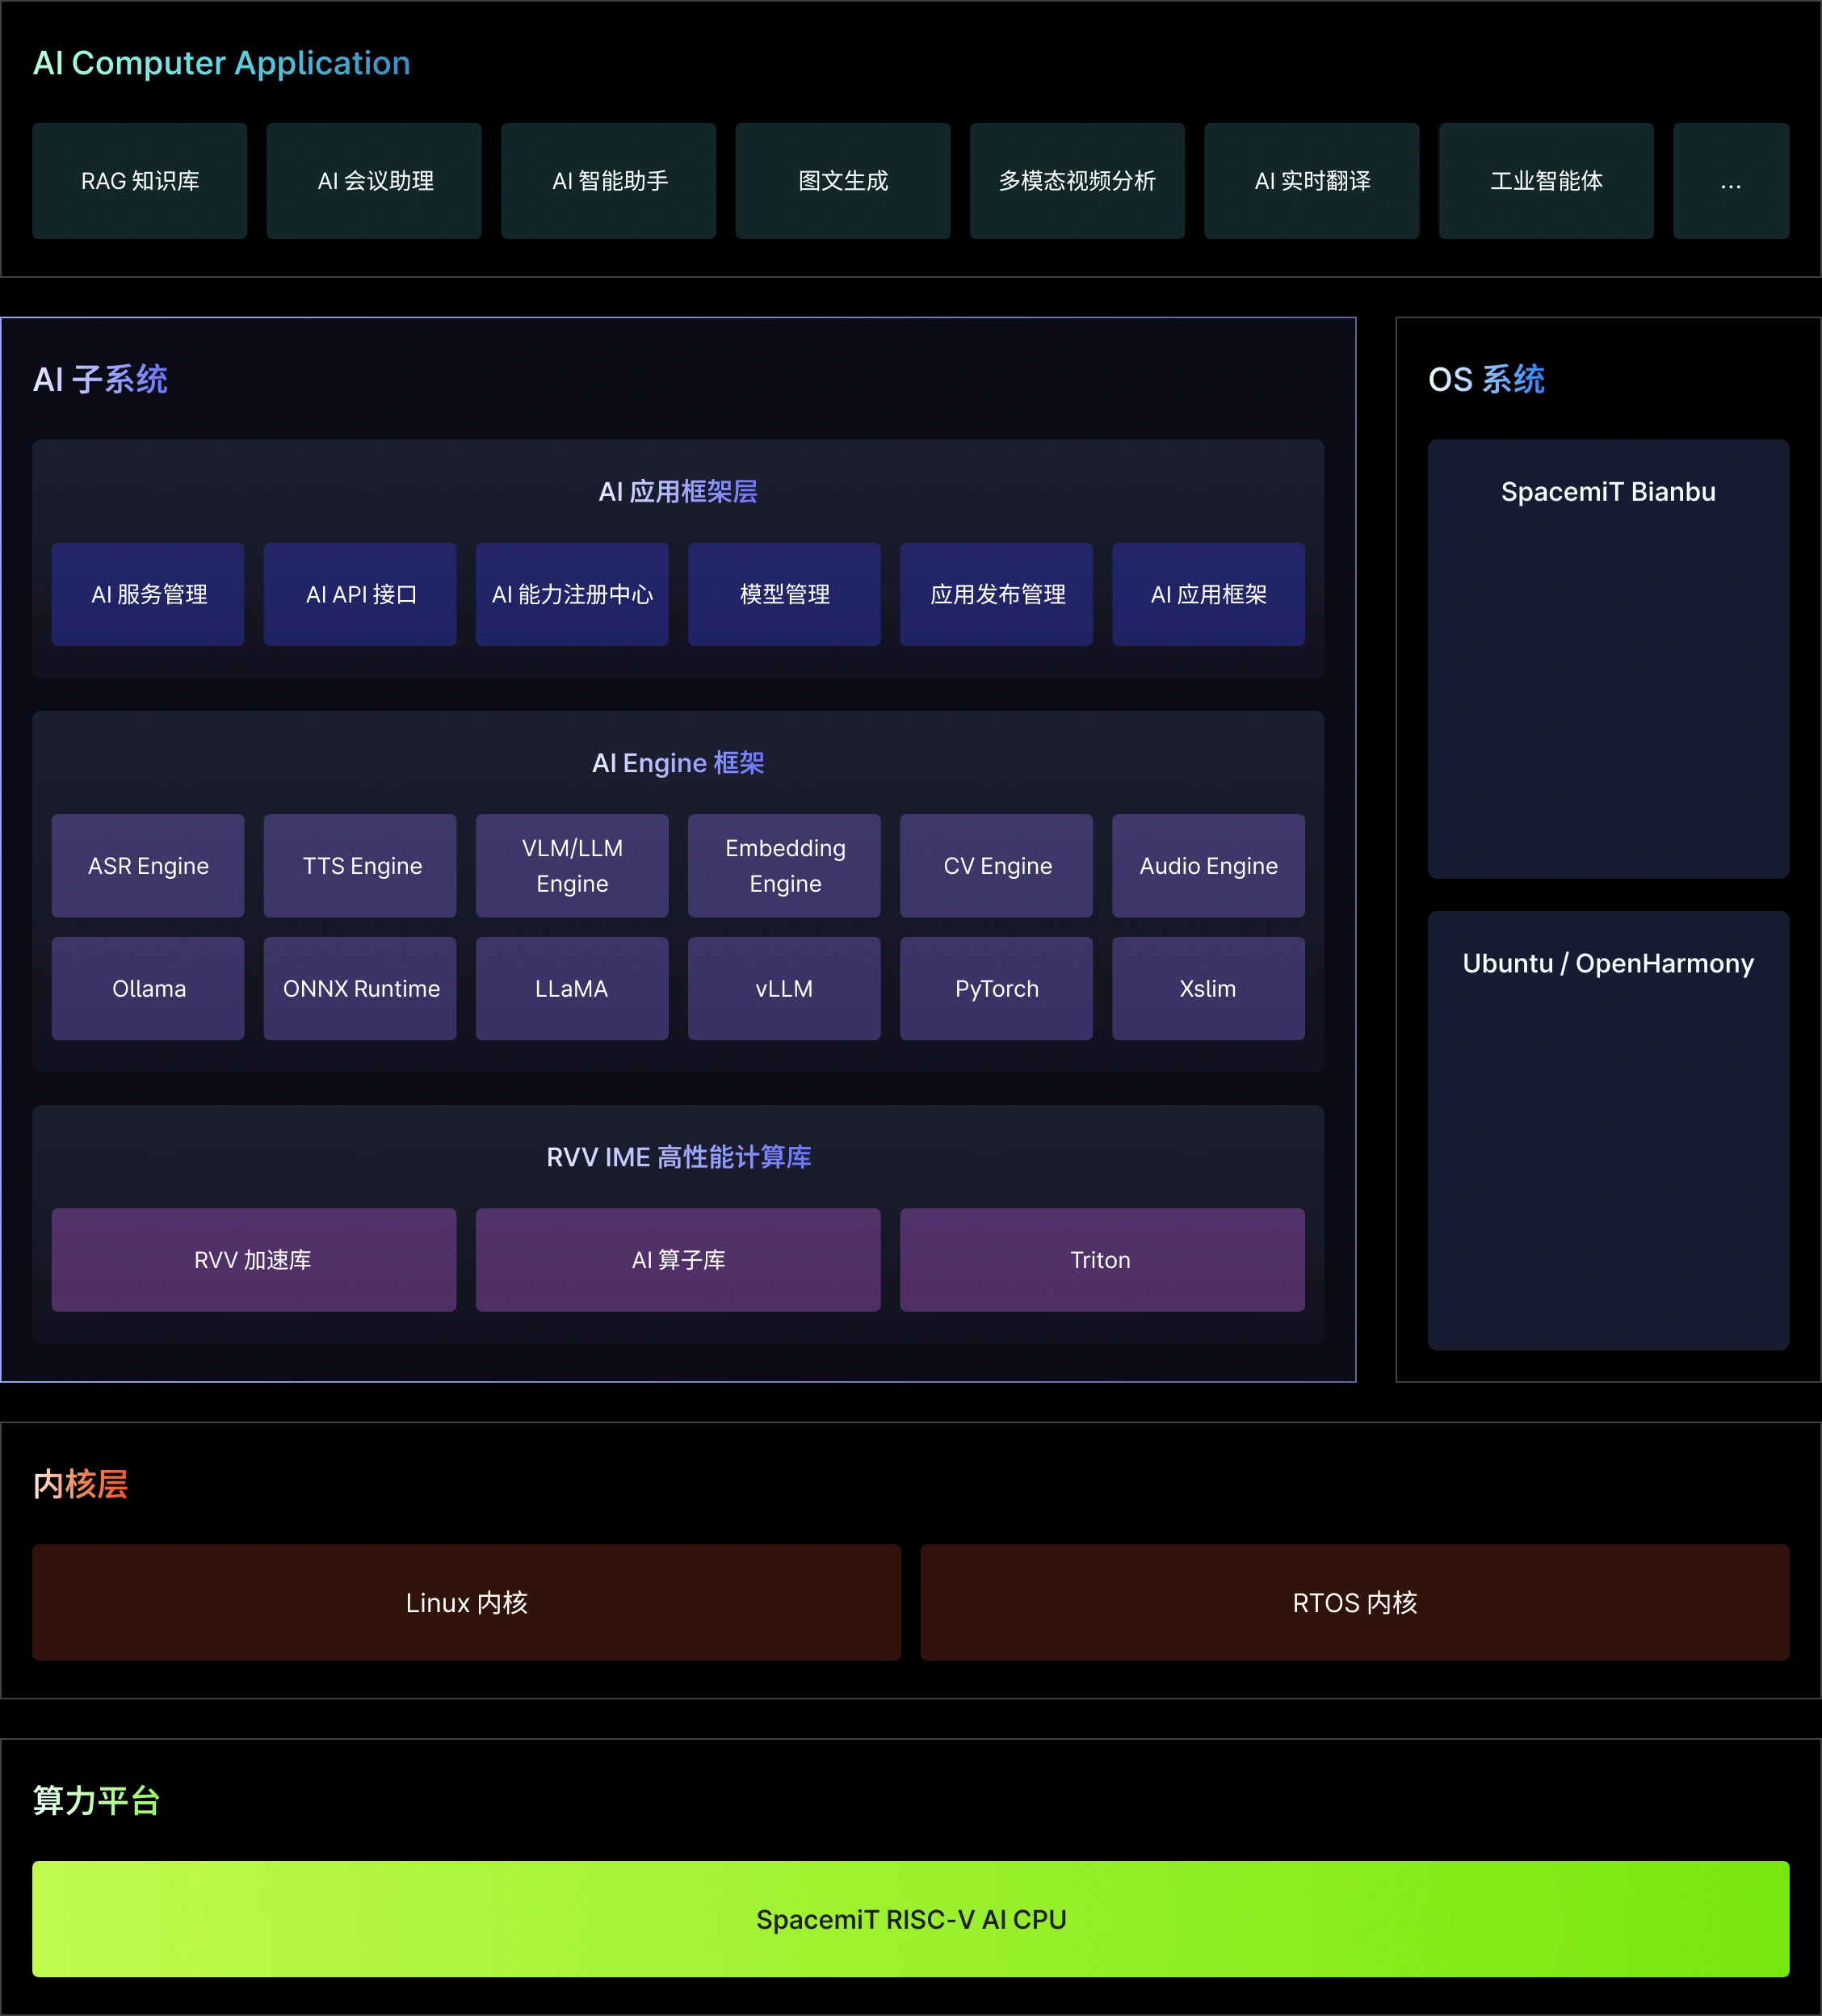The width and height of the screenshot is (1822, 2016).
Task: Select the Embedding Engine block
Action: click(x=784, y=866)
